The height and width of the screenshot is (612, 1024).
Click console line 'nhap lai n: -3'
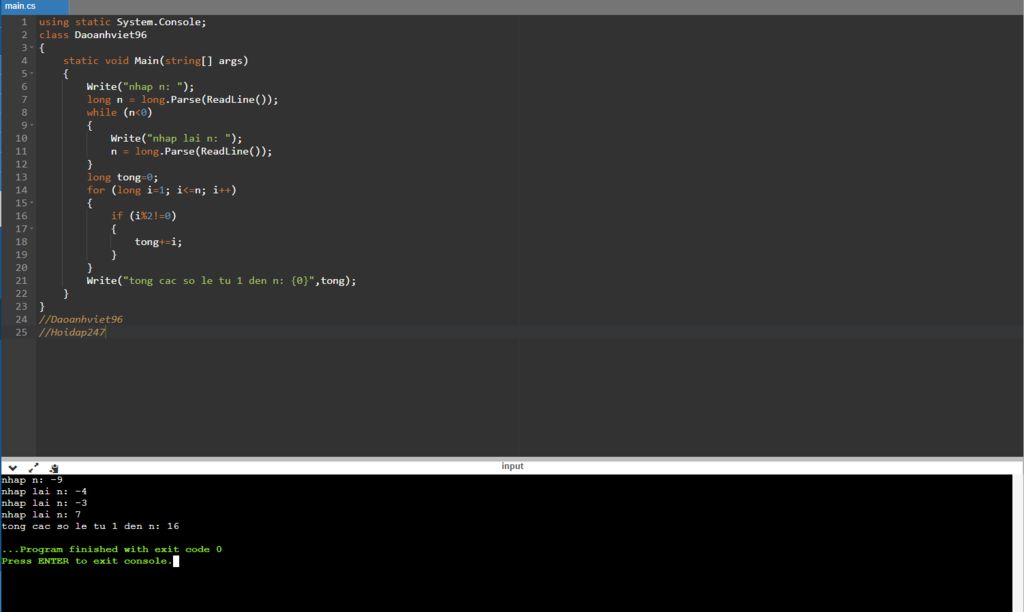click(44, 503)
